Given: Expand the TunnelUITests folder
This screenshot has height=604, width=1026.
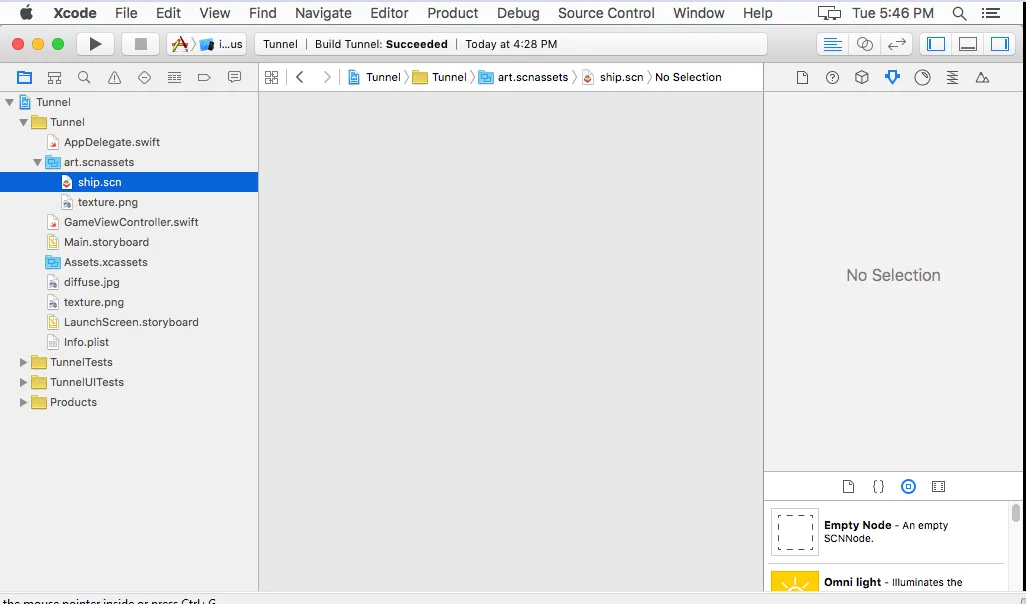Looking at the screenshot, I should pos(24,382).
